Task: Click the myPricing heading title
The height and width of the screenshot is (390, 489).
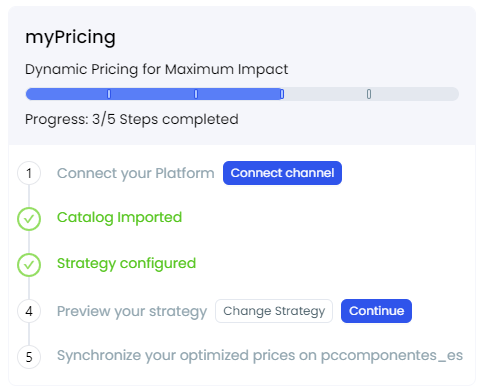Action: 70,37
